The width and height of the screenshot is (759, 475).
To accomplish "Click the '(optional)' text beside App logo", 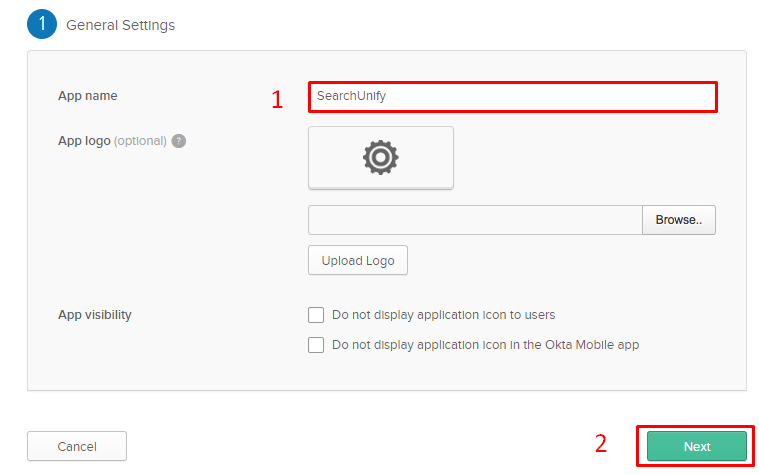I will pos(140,141).
